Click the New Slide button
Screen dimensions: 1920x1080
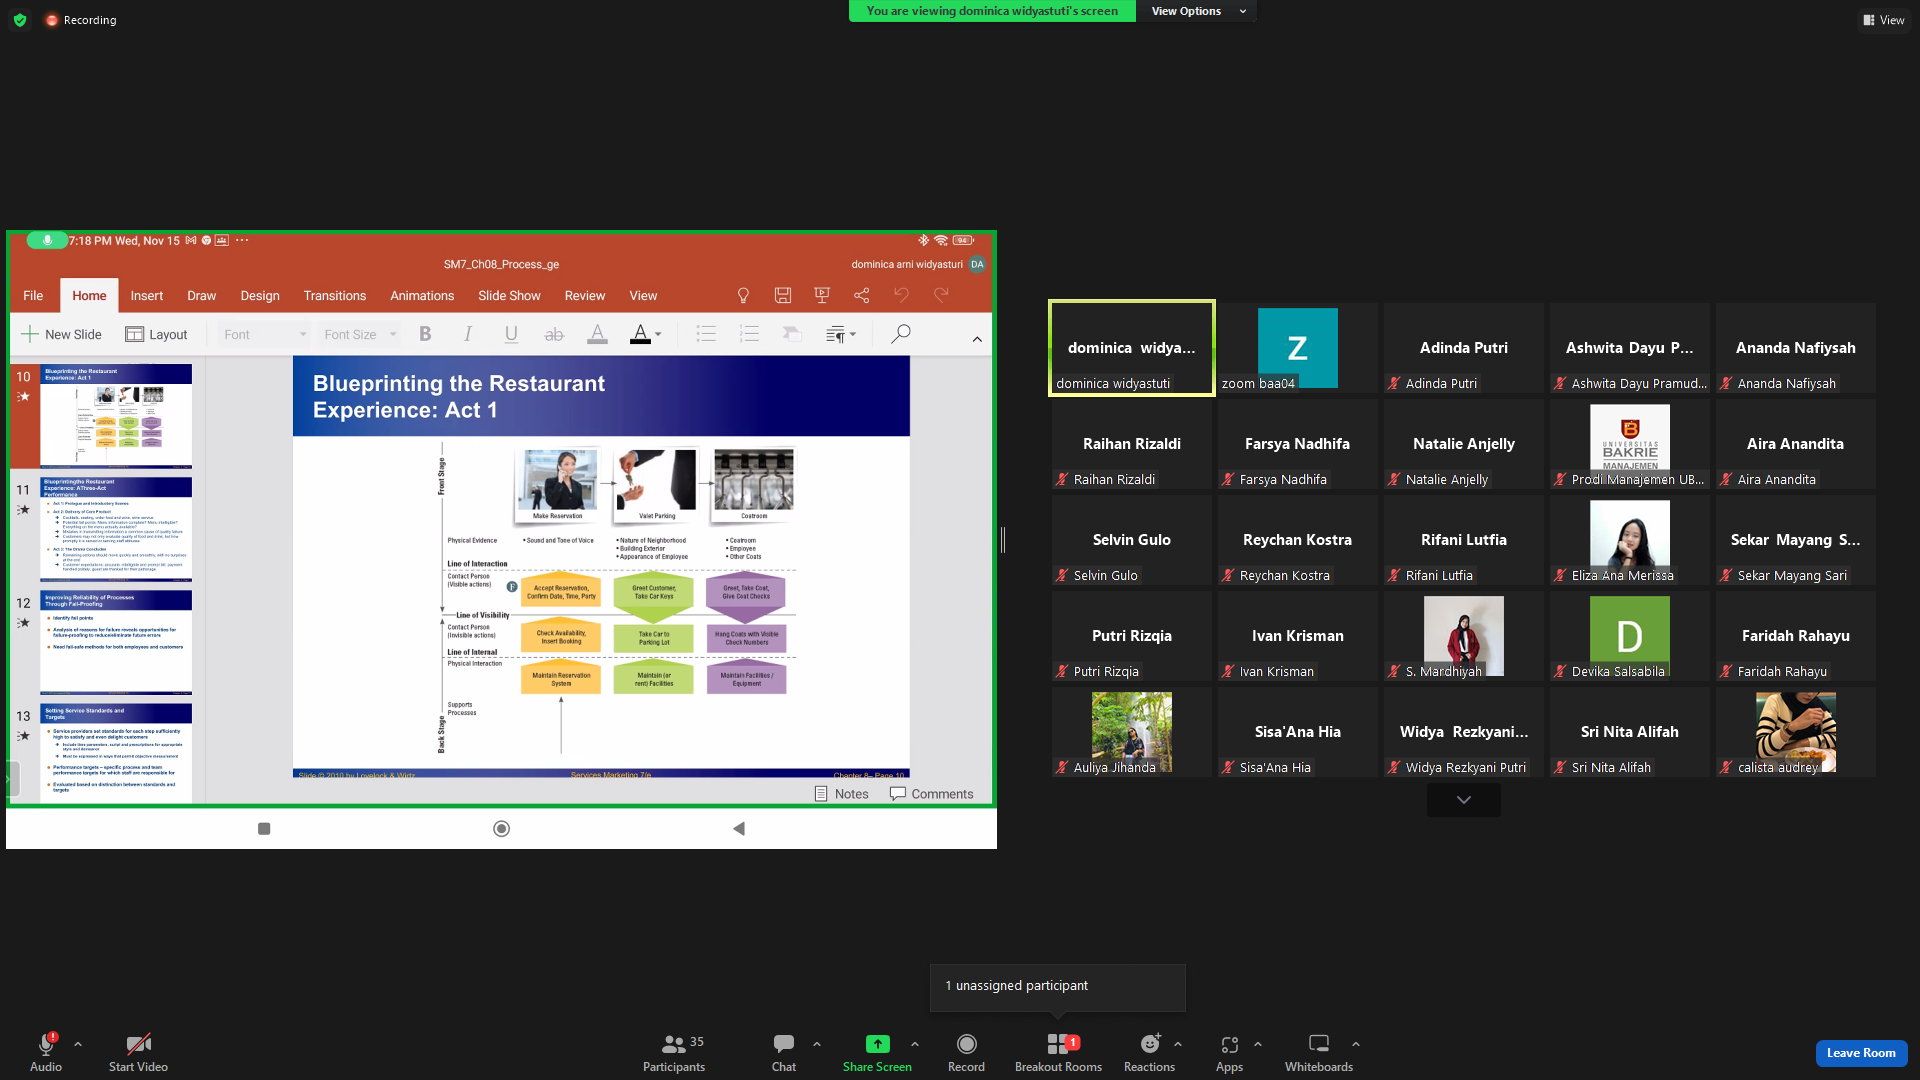point(62,334)
